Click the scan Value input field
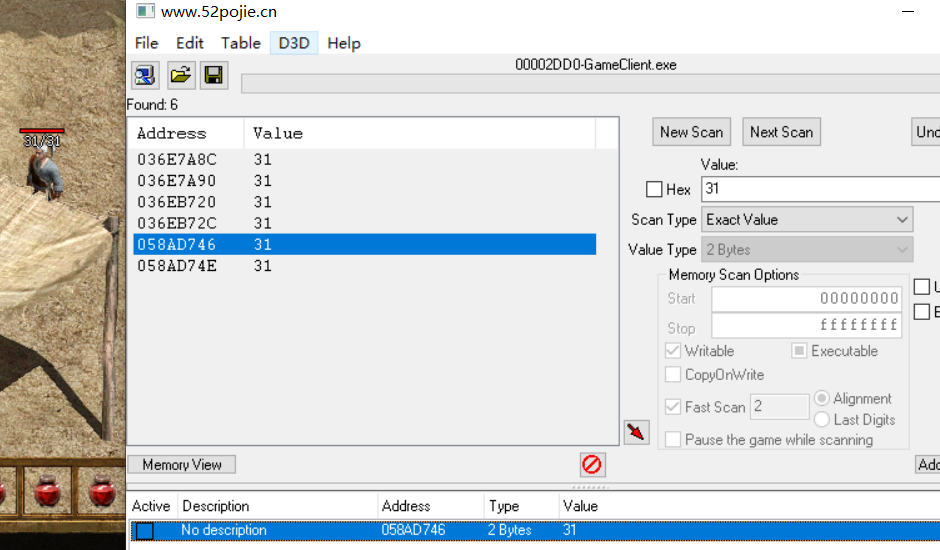 821,189
